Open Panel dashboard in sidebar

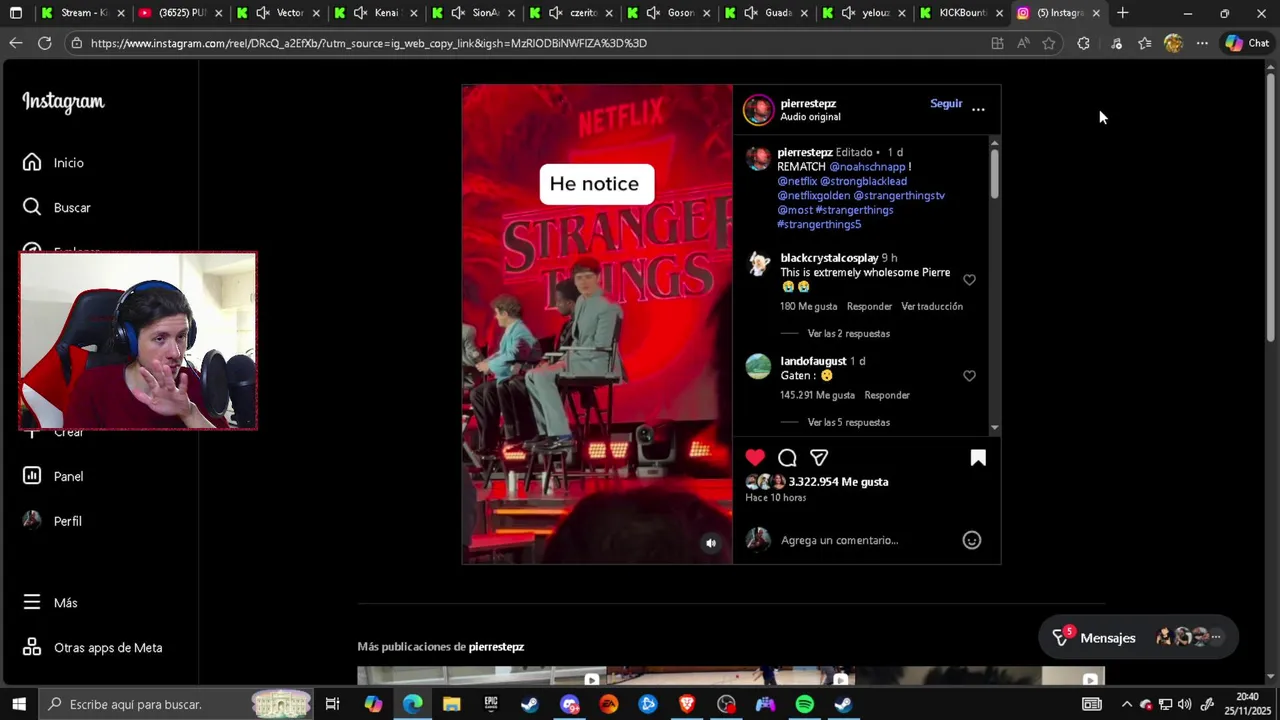click(54, 477)
